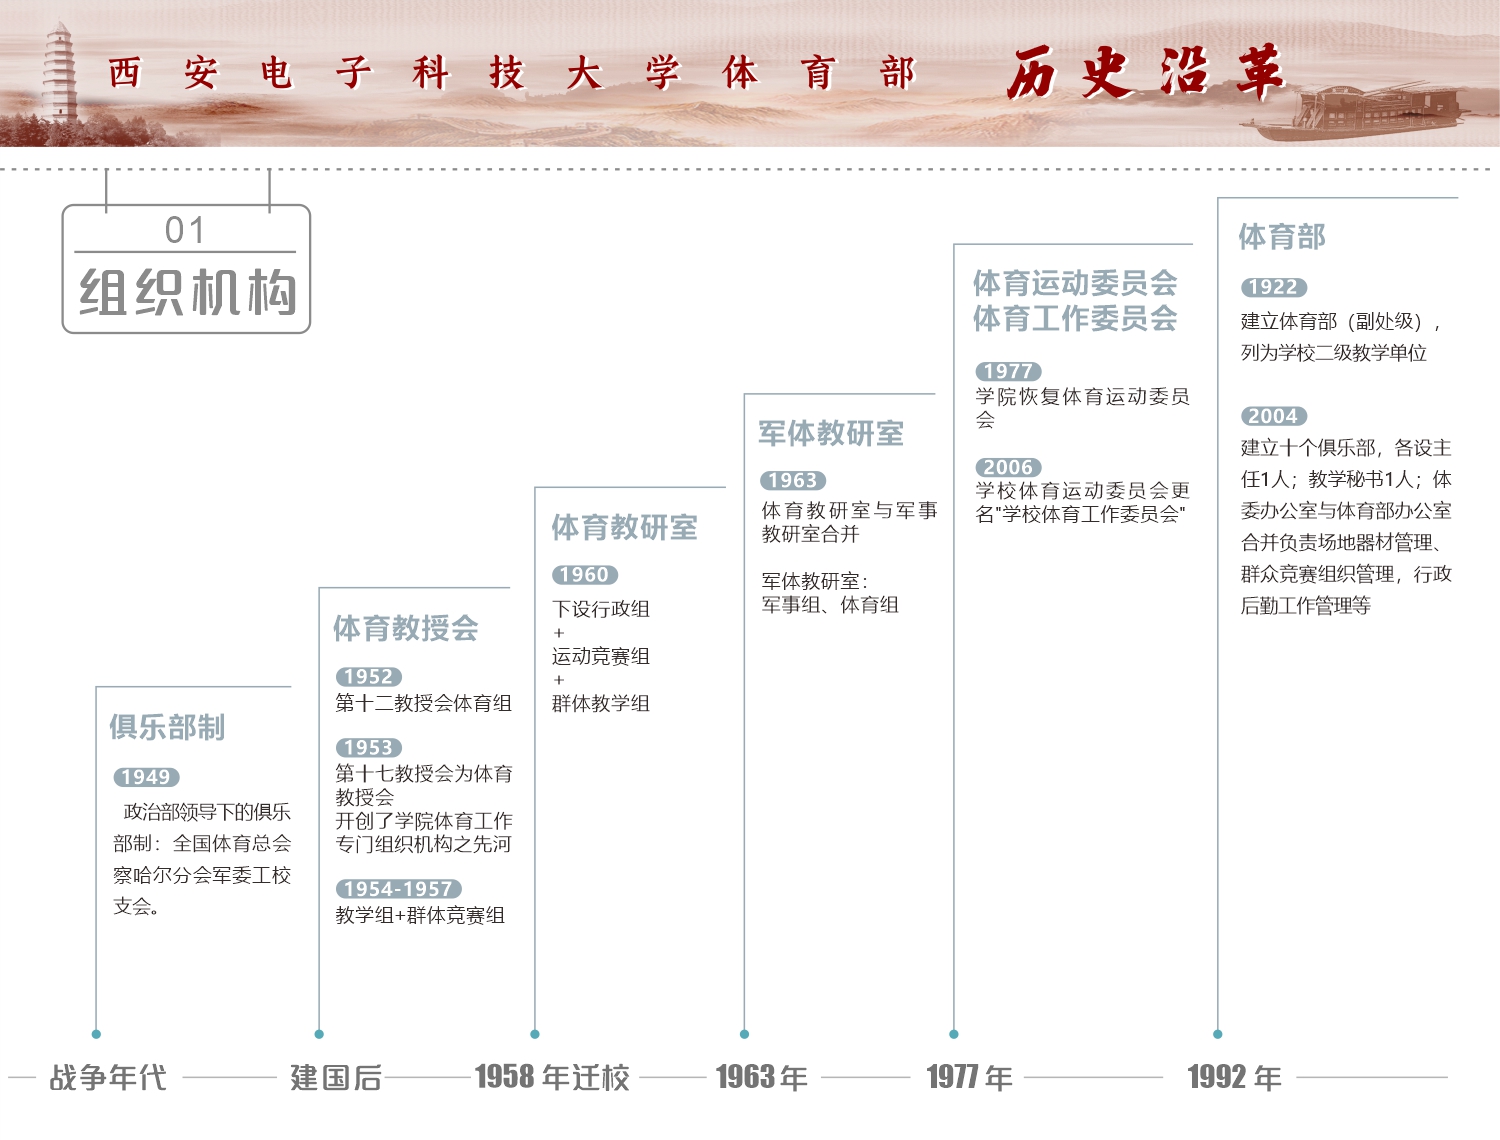Viewport: 1500px width, 1140px height.
Task: Click the 1977年 label on the bottom timeline
Action: pyautogui.click(x=970, y=1077)
